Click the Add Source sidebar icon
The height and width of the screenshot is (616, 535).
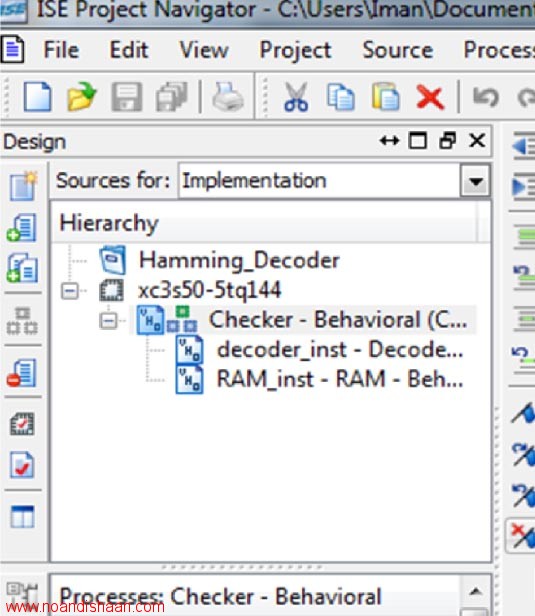click(x=22, y=228)
